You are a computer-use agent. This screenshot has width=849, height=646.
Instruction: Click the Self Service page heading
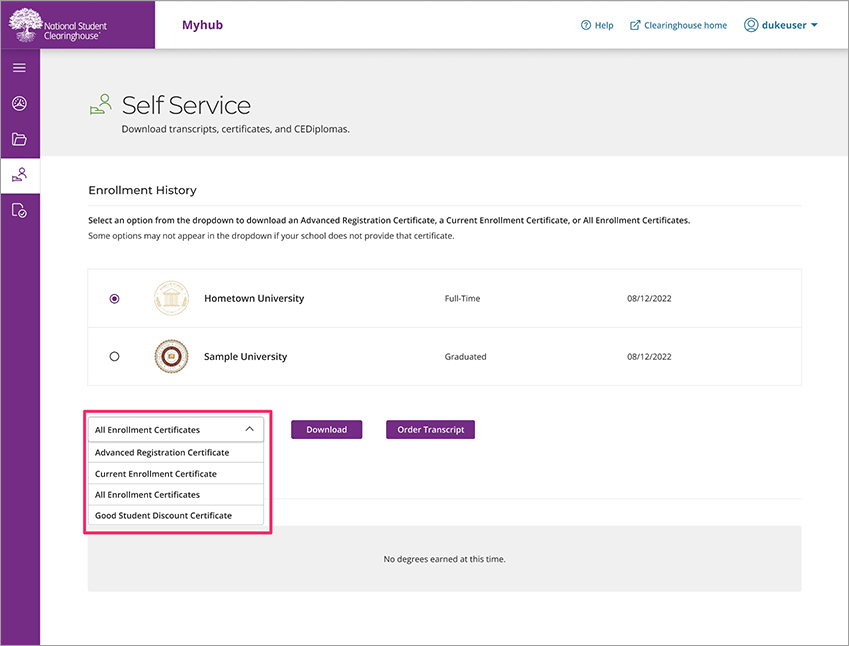pyautogui.click(x=186, y=105)
